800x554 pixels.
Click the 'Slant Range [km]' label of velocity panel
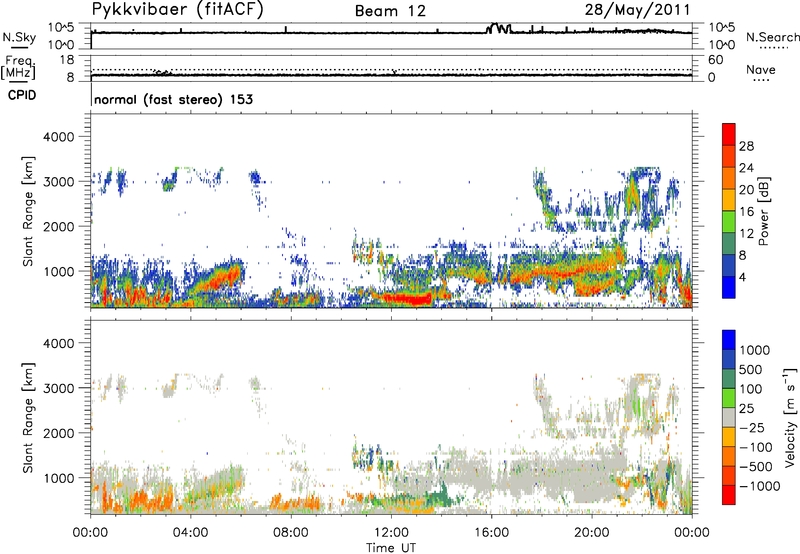pos(28,417)
